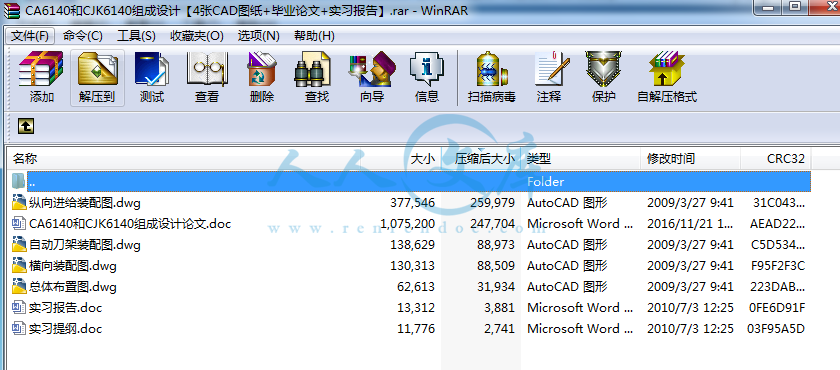The height and width of the screenshot is (370, 840).
Task: Click the date 2016/11/21 entry
Action: (x=691, y=224)
